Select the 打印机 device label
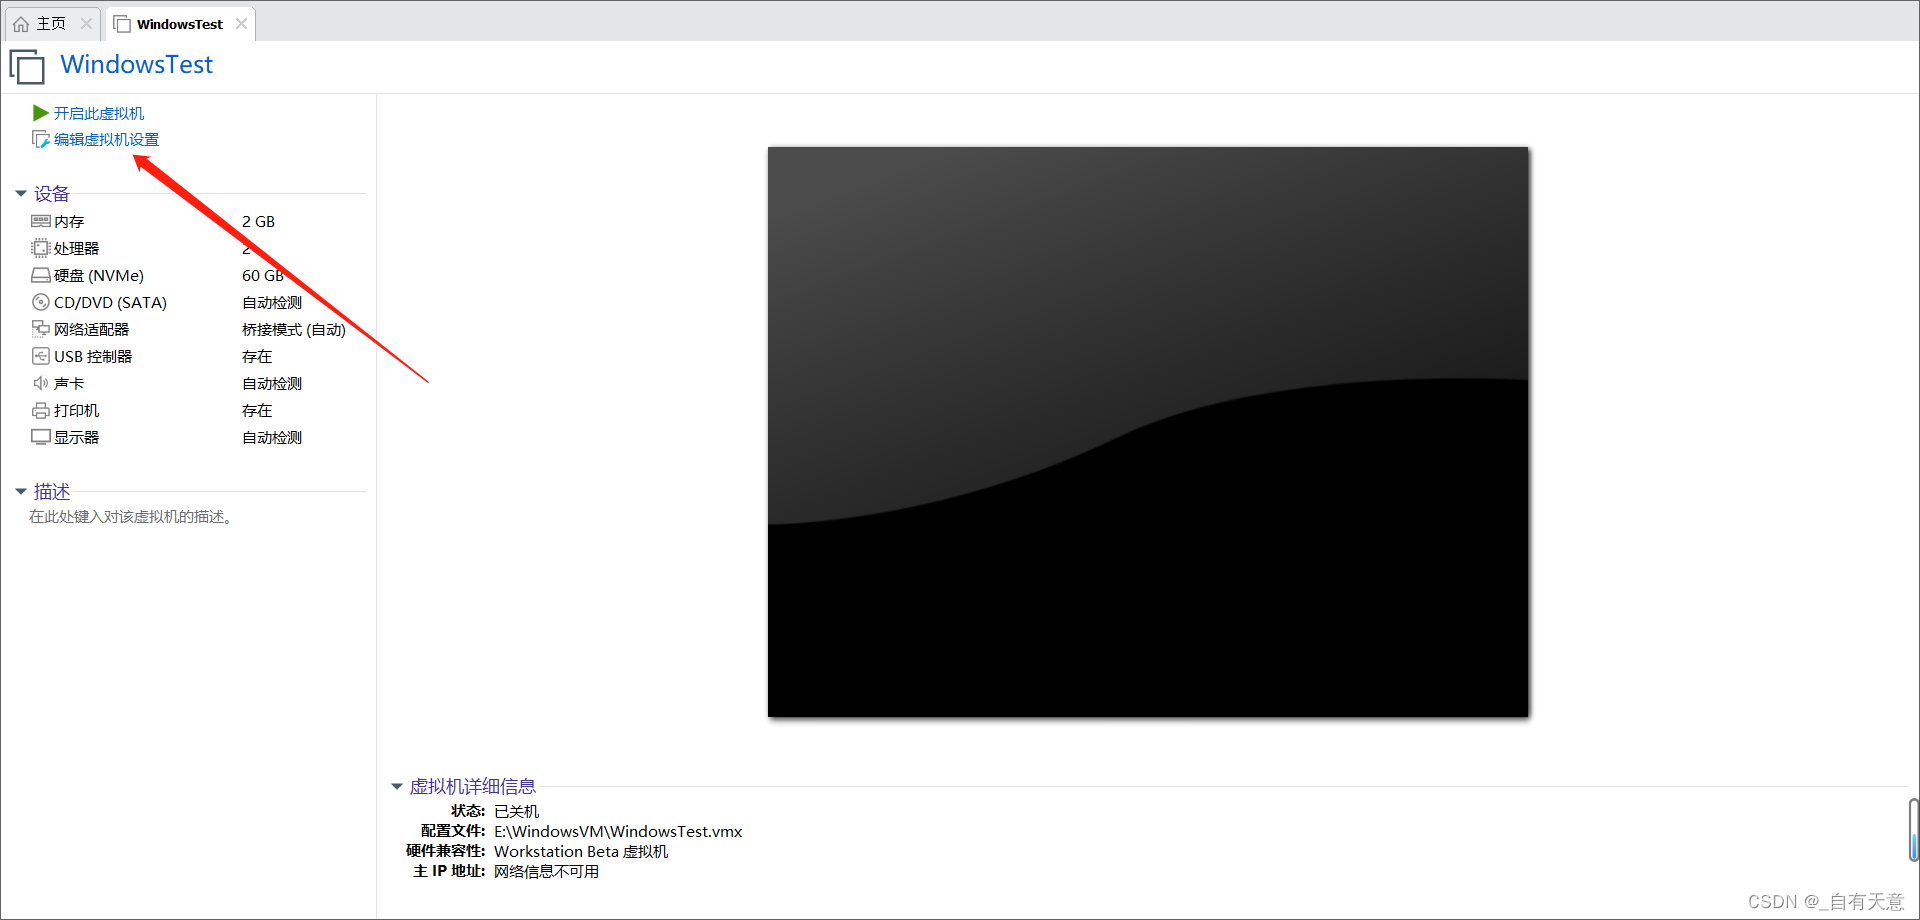 pyautogui.click(x=77, y=410)
